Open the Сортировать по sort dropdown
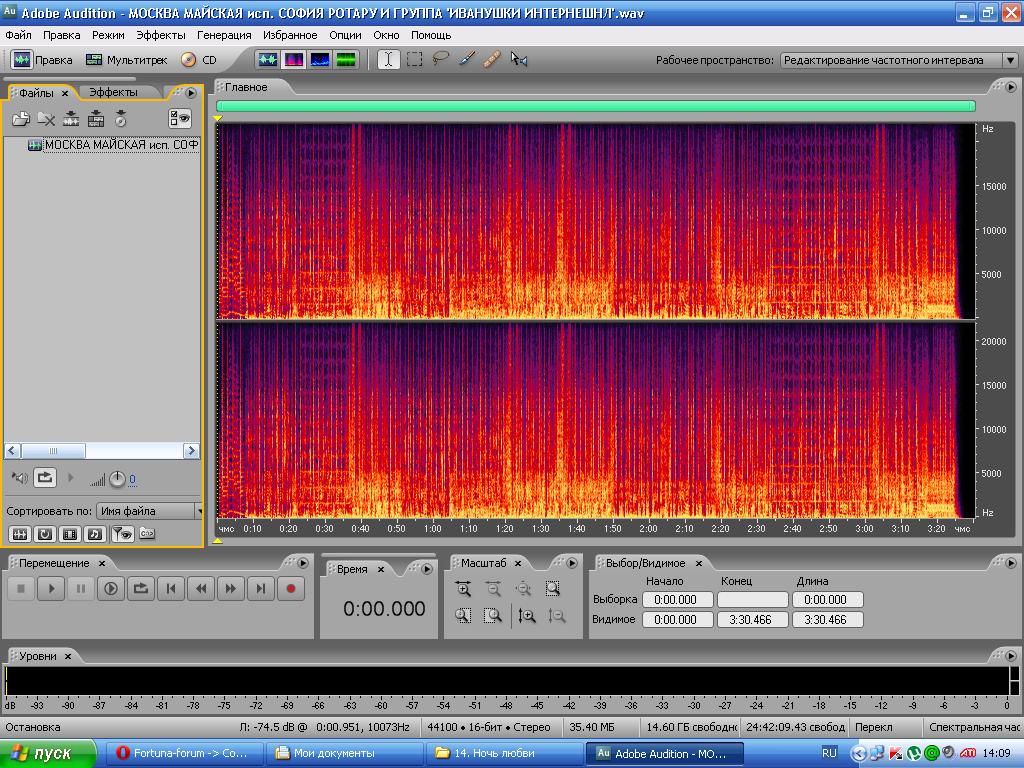 point(150,511)
